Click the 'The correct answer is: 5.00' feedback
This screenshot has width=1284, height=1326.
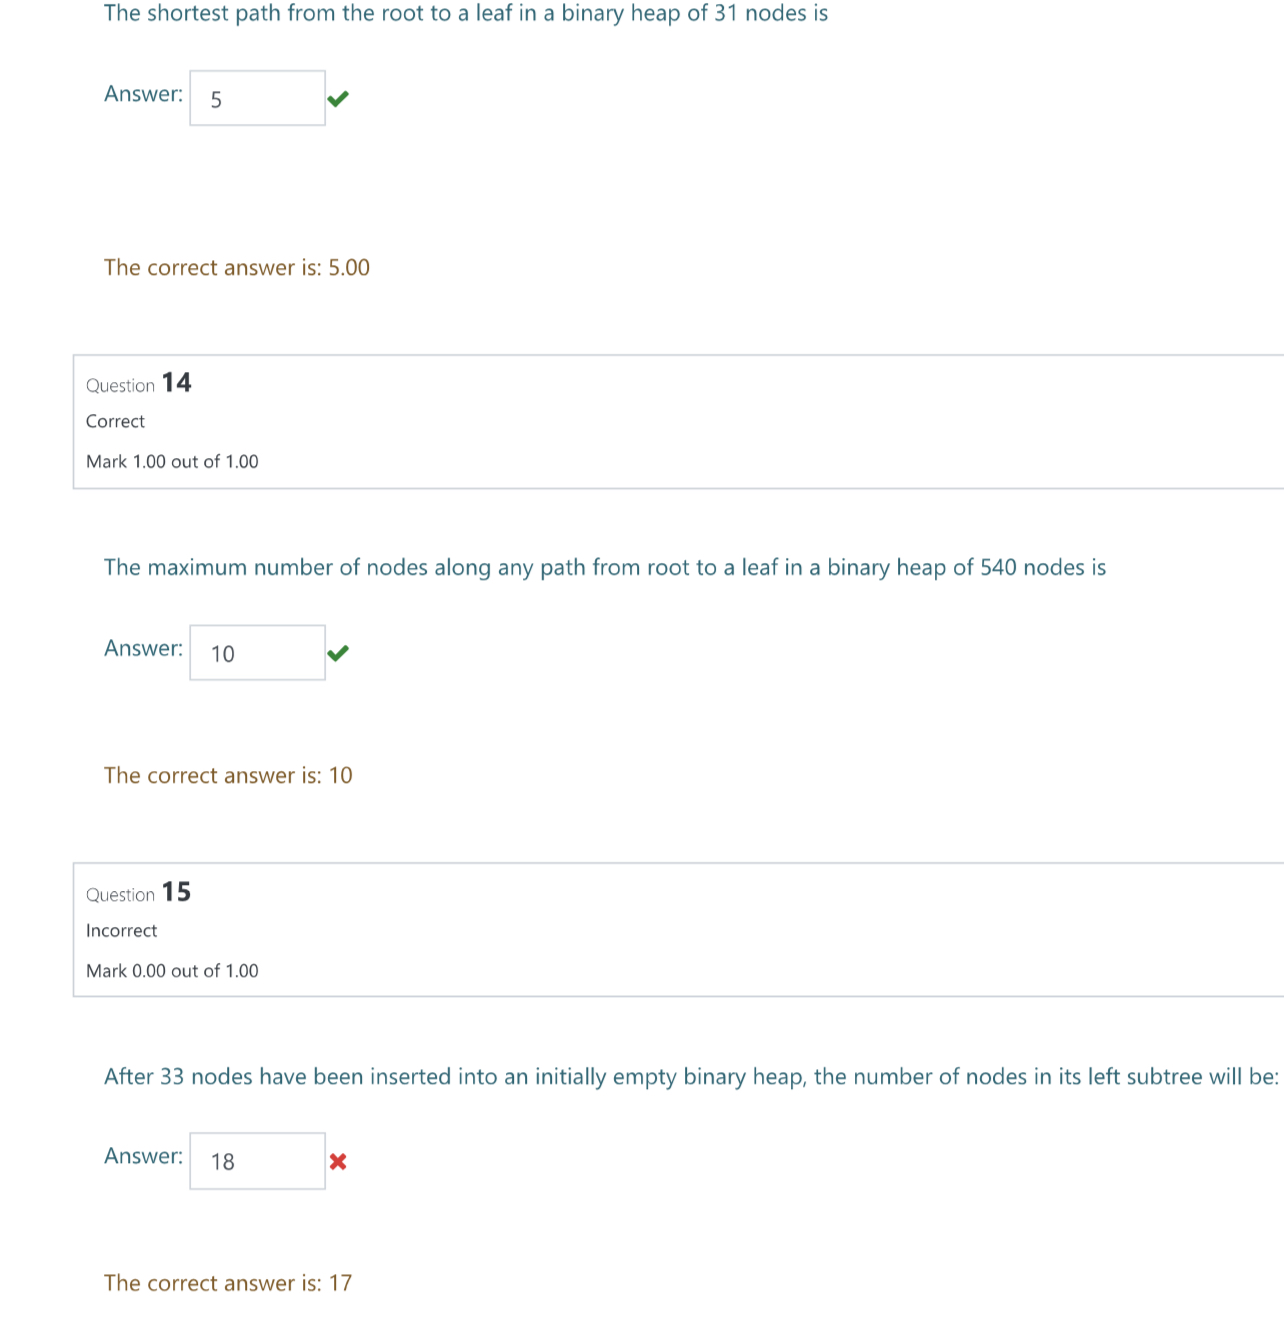click(237, 268)
